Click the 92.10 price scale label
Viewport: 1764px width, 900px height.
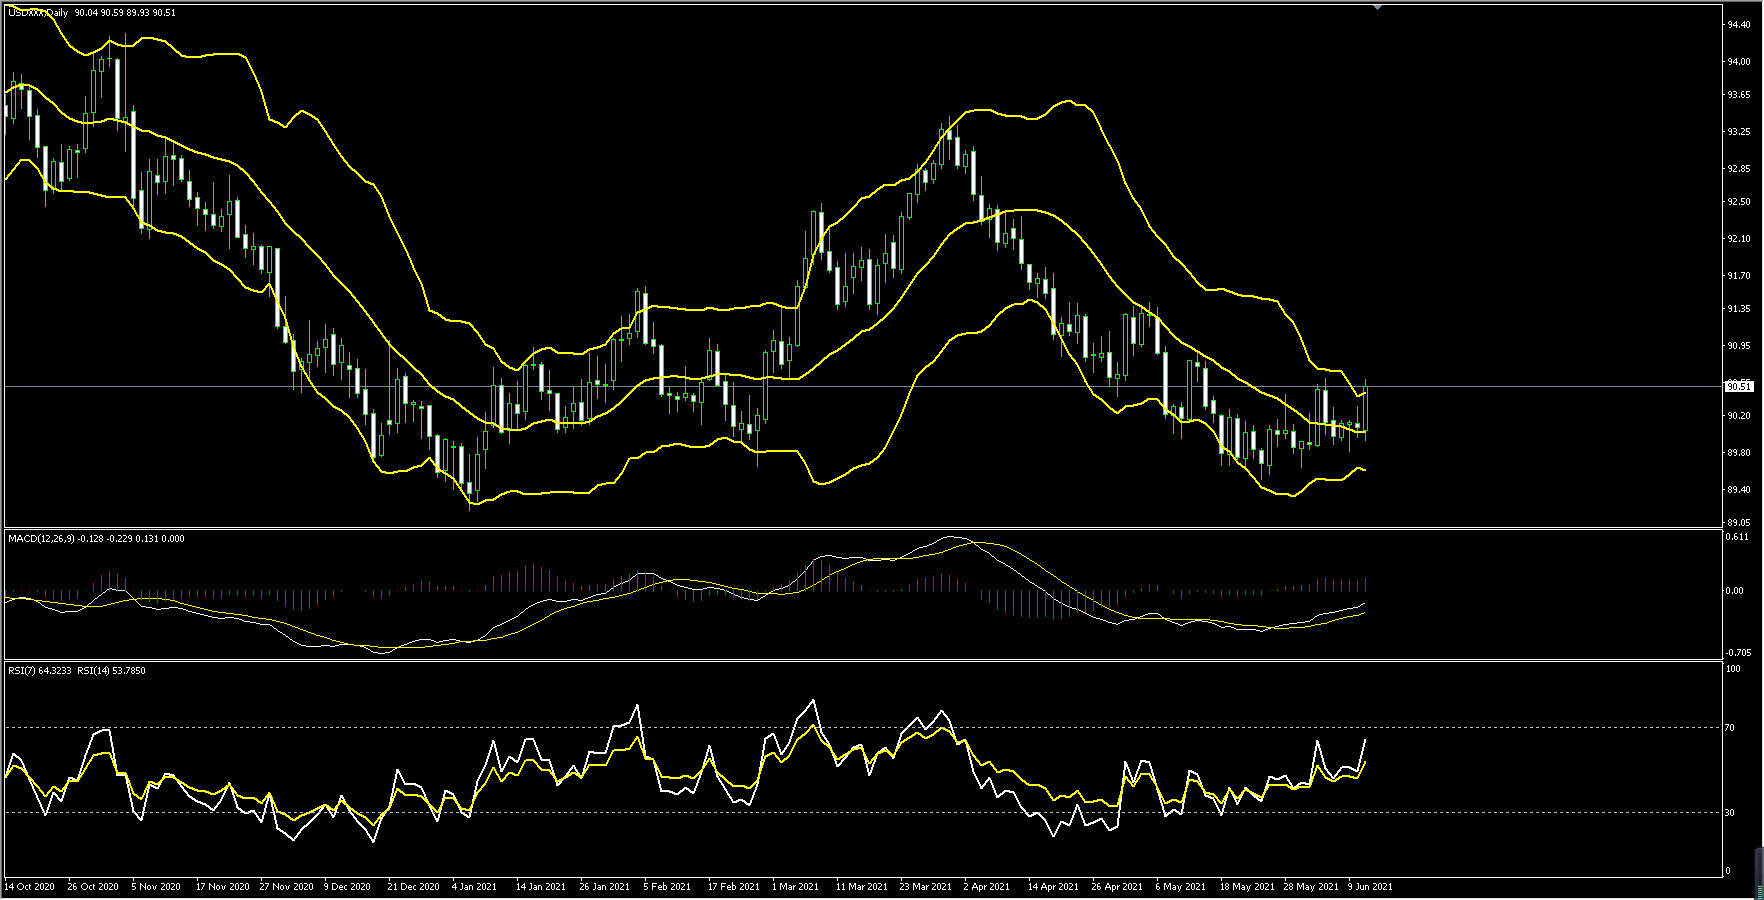pos(1738,239)
